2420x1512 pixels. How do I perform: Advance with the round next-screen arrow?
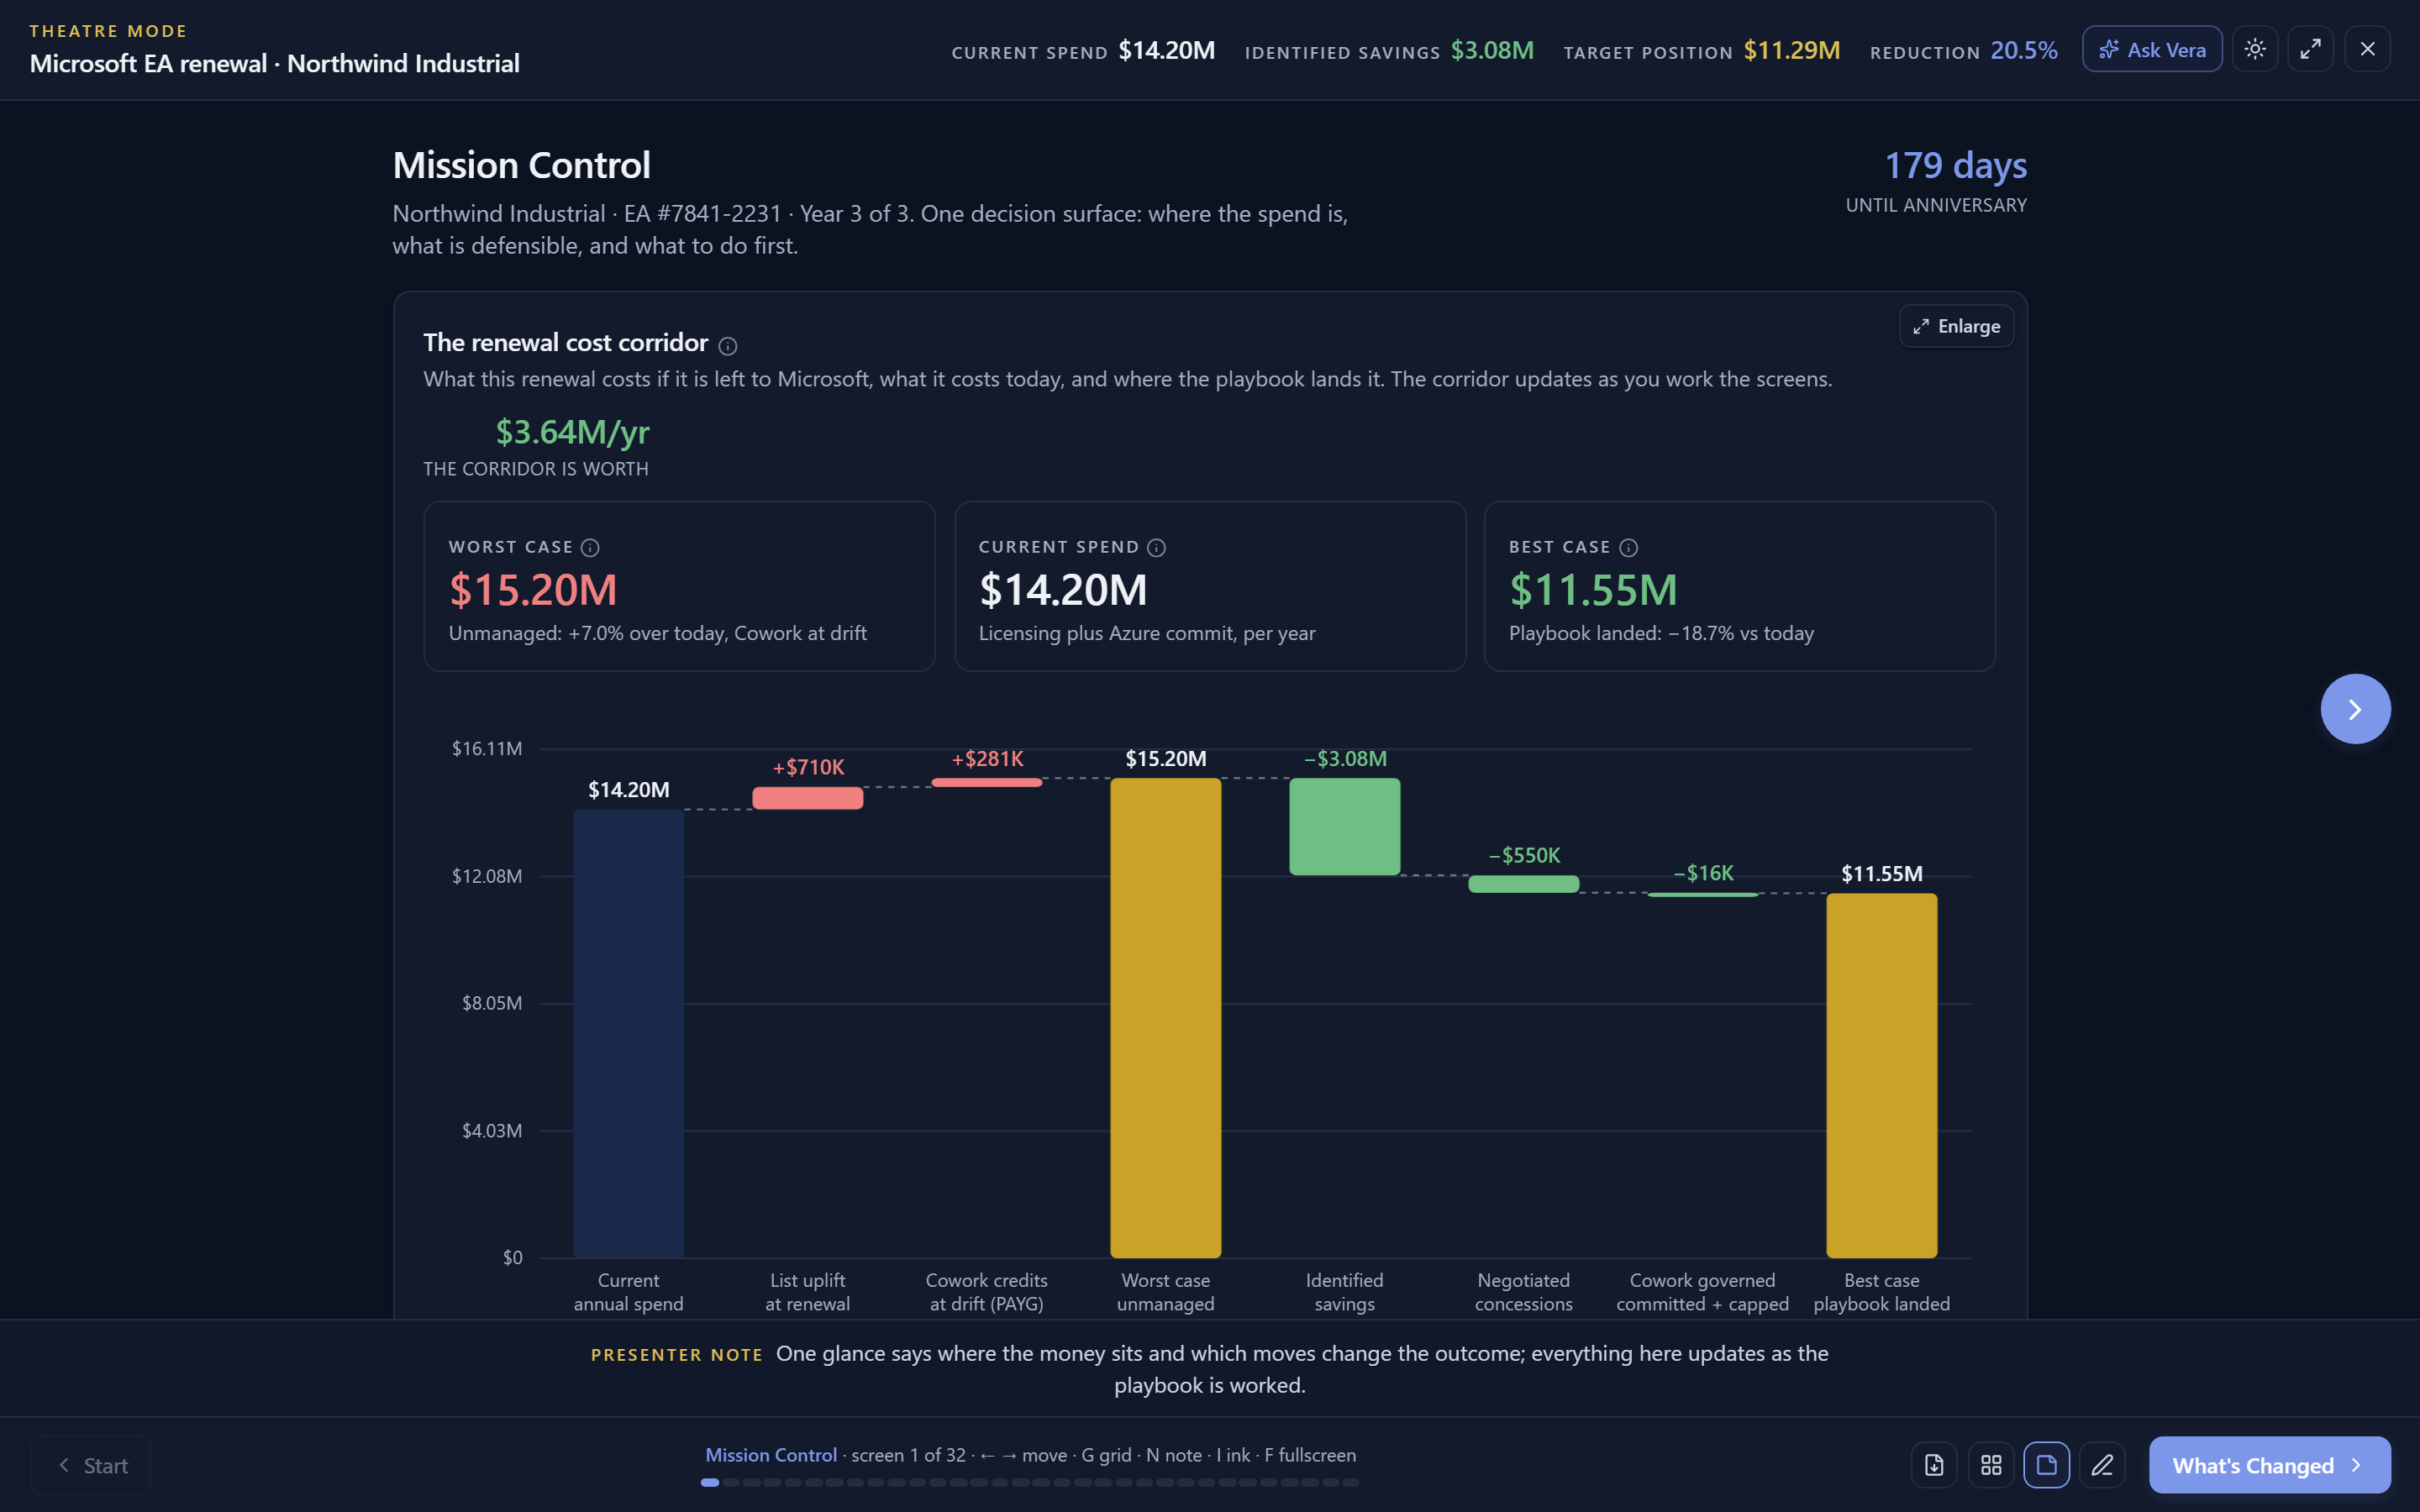[2355, 709]
